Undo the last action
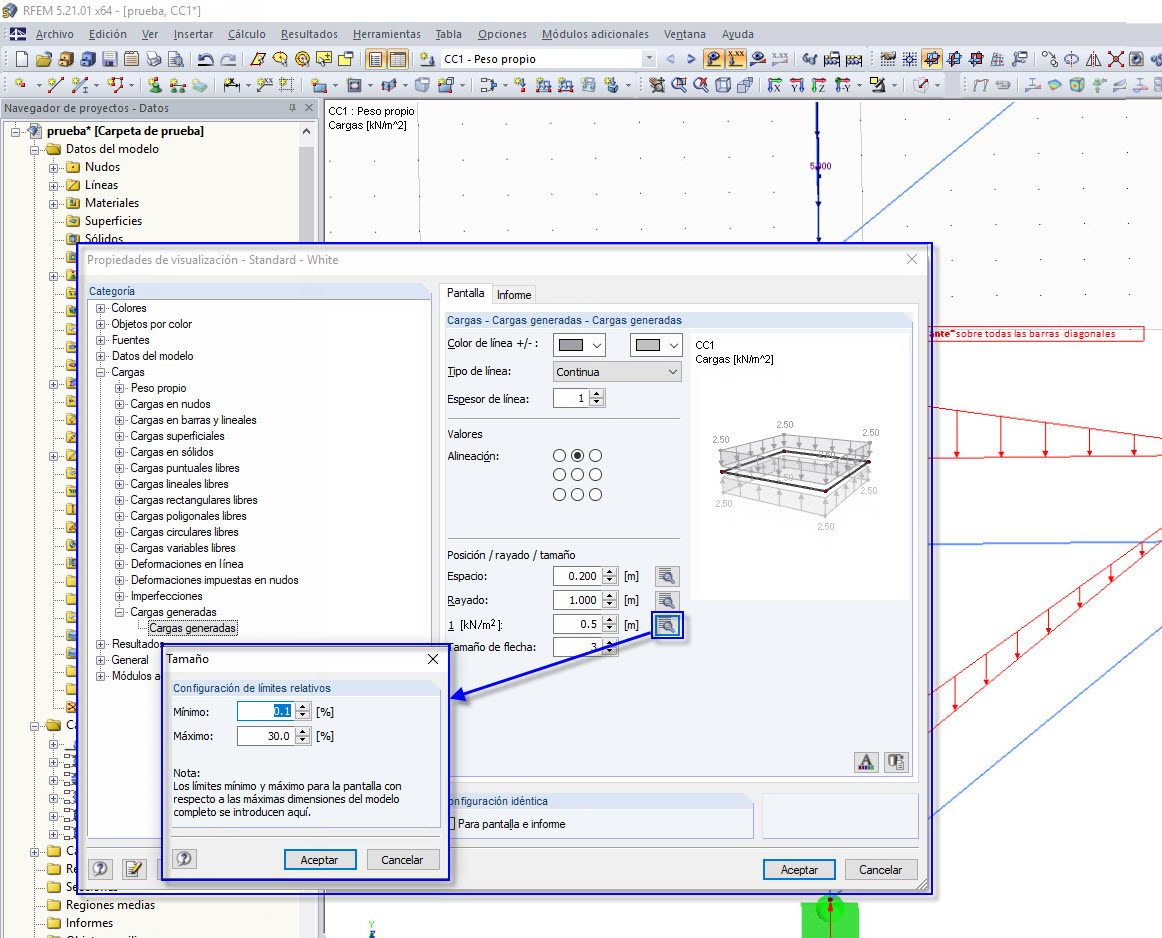The image size is (1162, 938). pyautogui.click(x=206, y=59)
